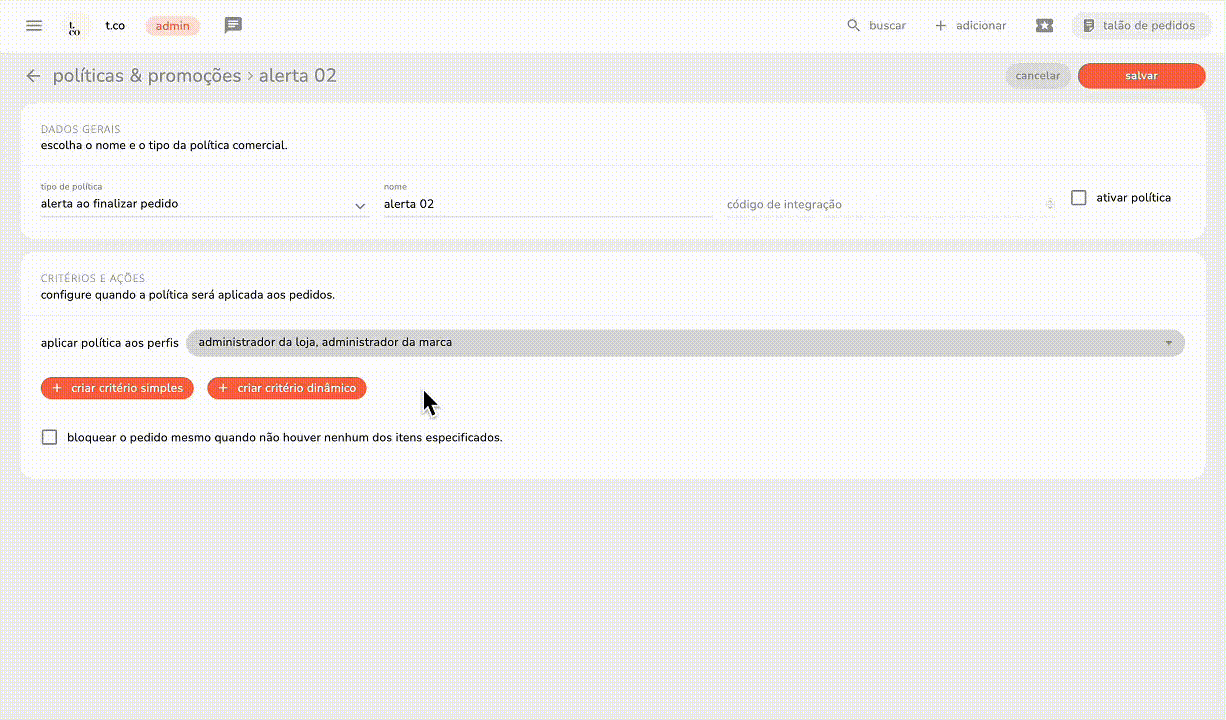
Task: Click the código de integração stepper arrows
Action: 1049,204
